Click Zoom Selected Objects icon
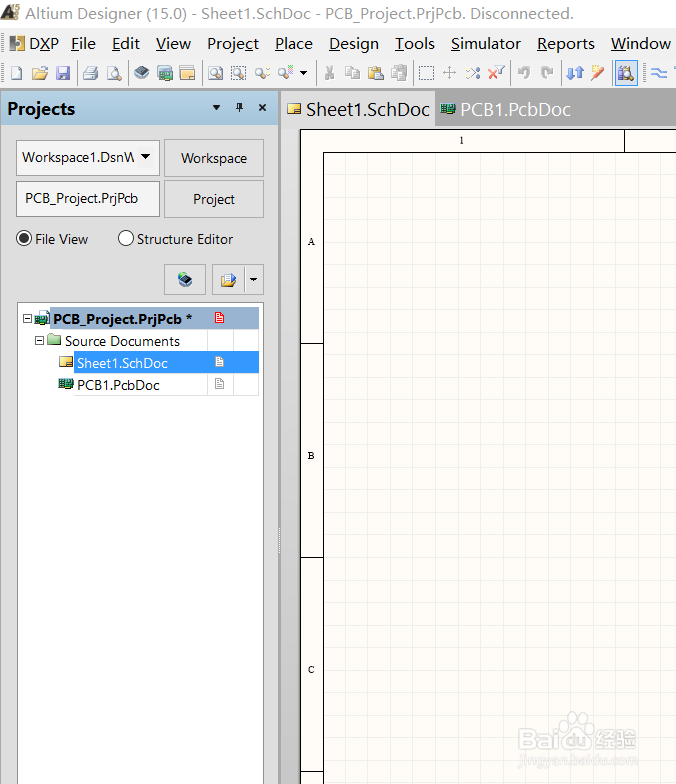This screenshot has width=676, height=784. coord(262,74)
